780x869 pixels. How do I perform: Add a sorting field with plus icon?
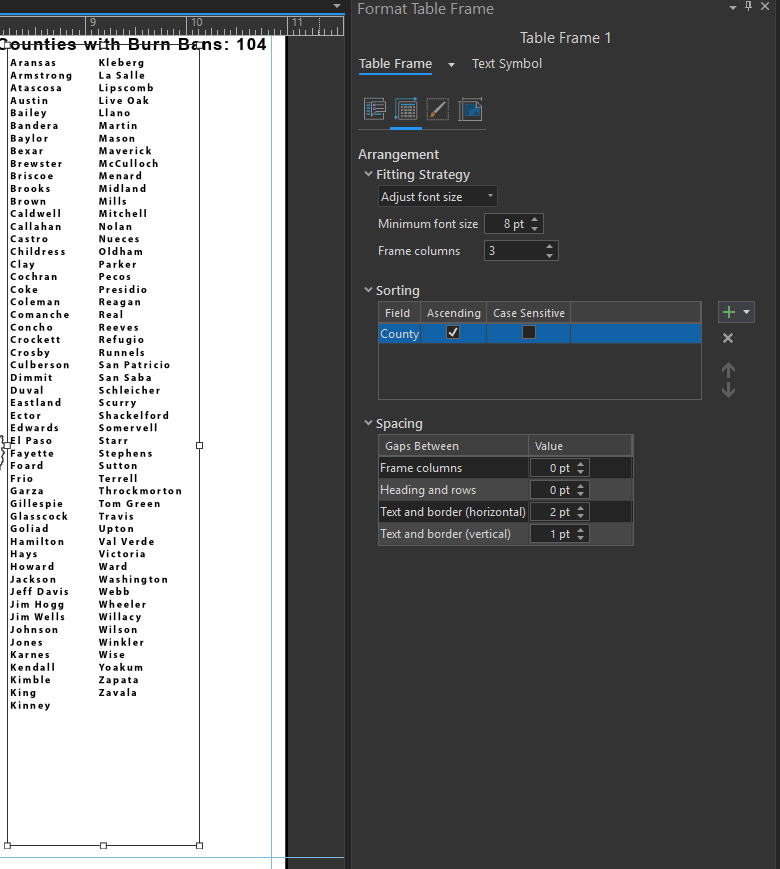click(728, 312)
